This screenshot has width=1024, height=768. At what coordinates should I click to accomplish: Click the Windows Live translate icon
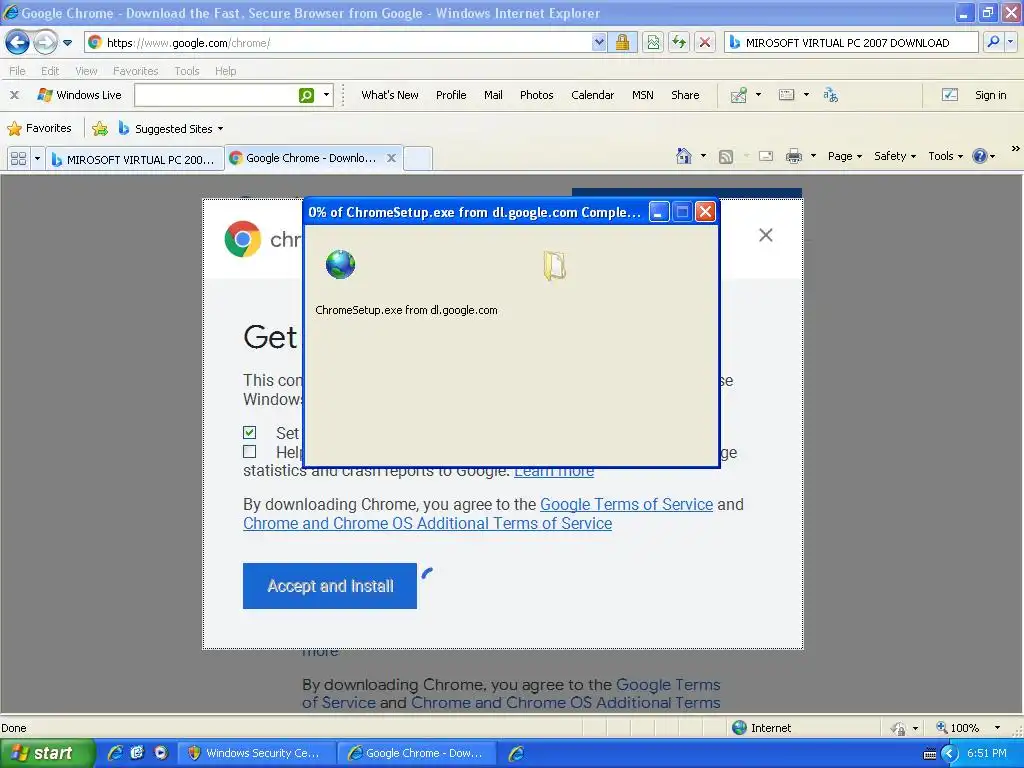831,95
